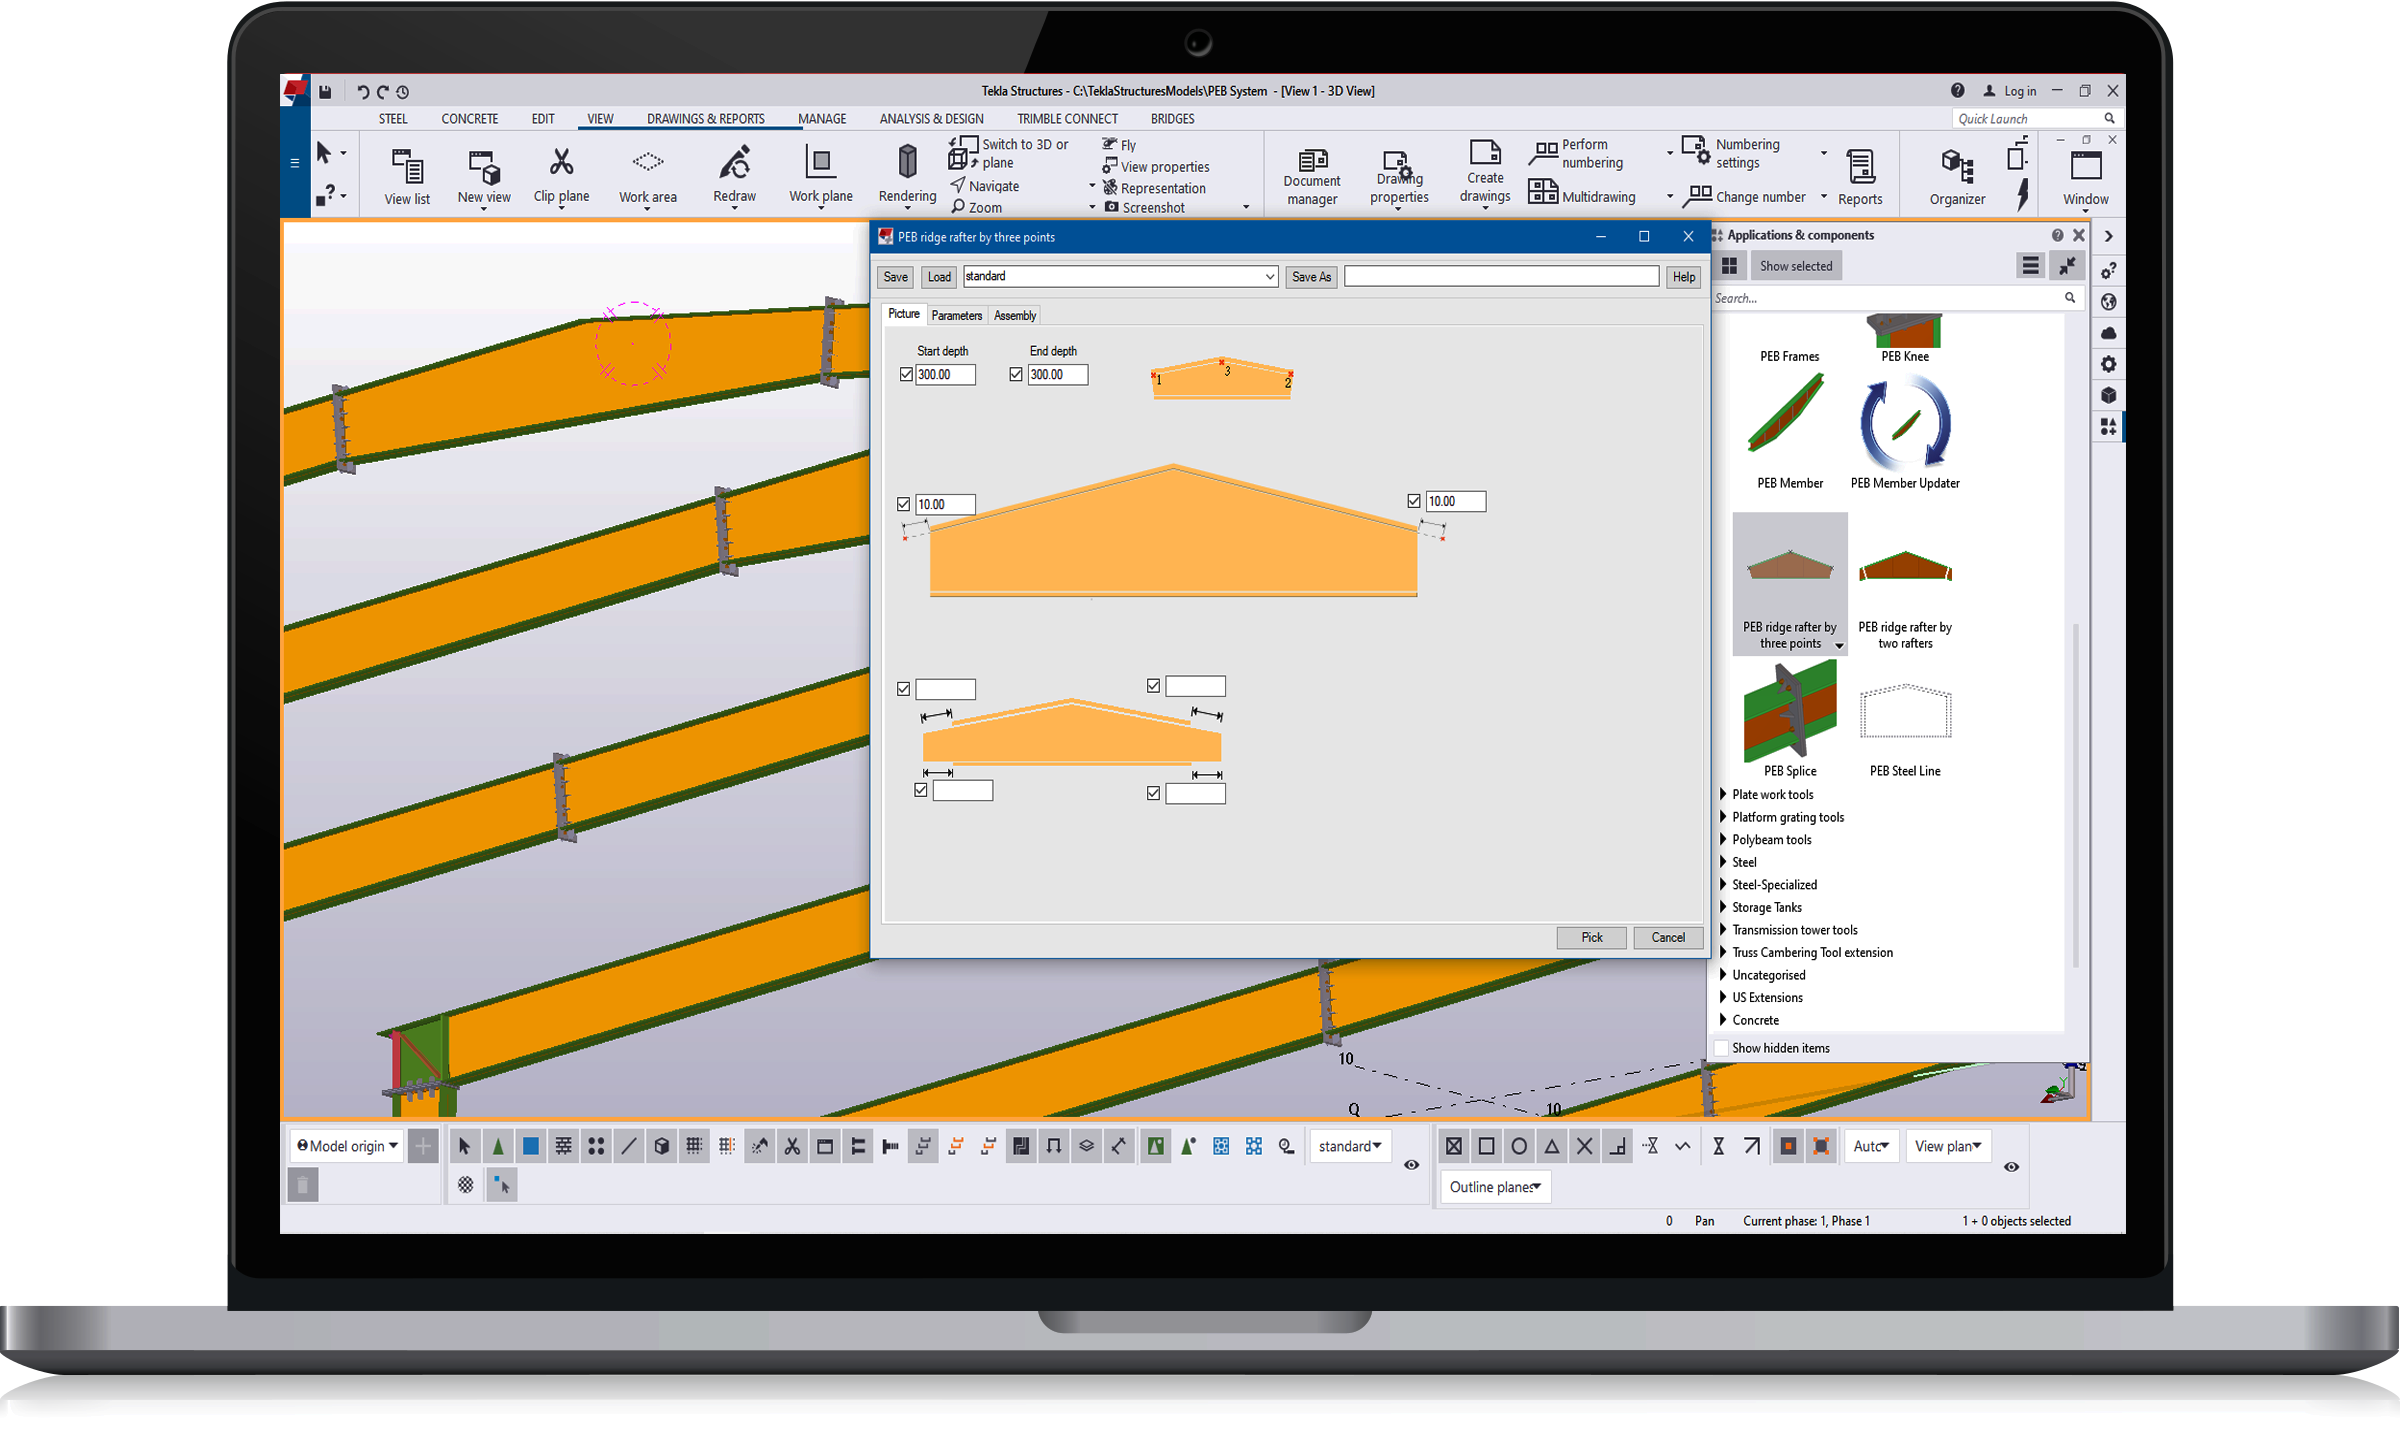The height and width of the screenshot is (1444, 2400).
Task: Click the Switch to 3D or plane tool
Action: (x=1008, y=153)
